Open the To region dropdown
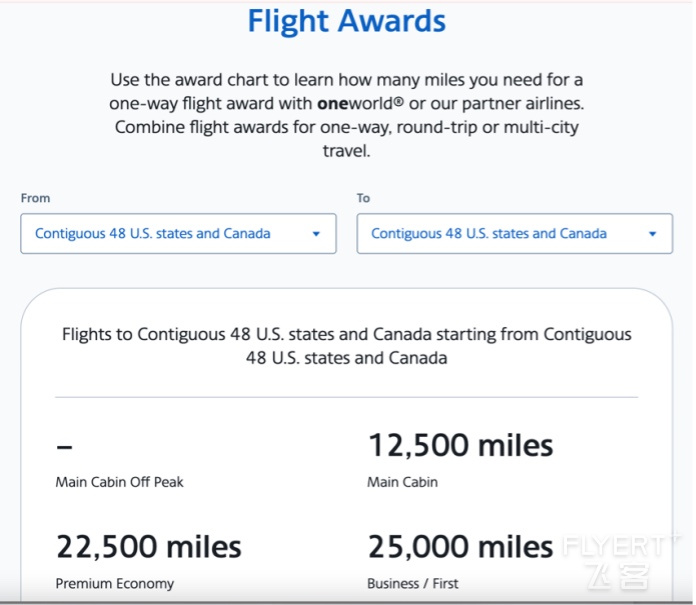 click(x=514, y=233)
